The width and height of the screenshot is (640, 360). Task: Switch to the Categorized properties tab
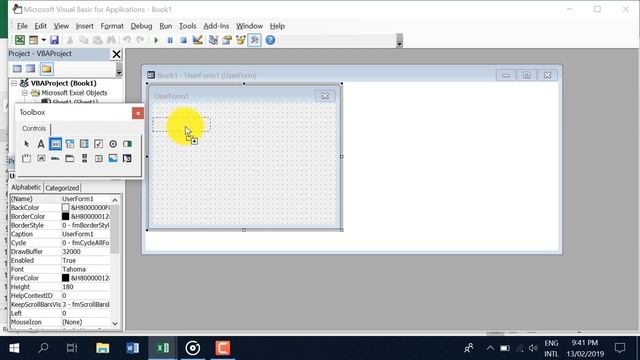pos(62,188)
